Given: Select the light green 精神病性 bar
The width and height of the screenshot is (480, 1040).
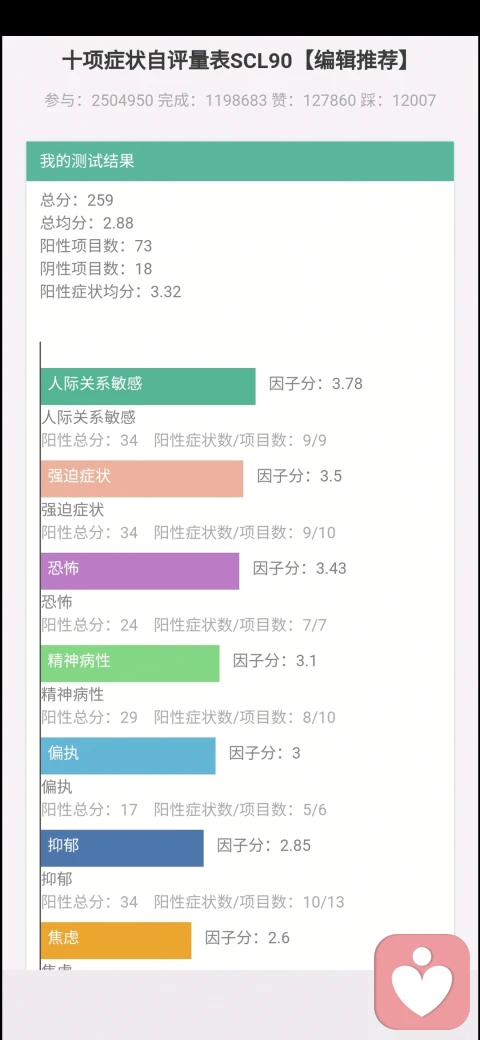Looking at the screenshot, I should point(130,663).
